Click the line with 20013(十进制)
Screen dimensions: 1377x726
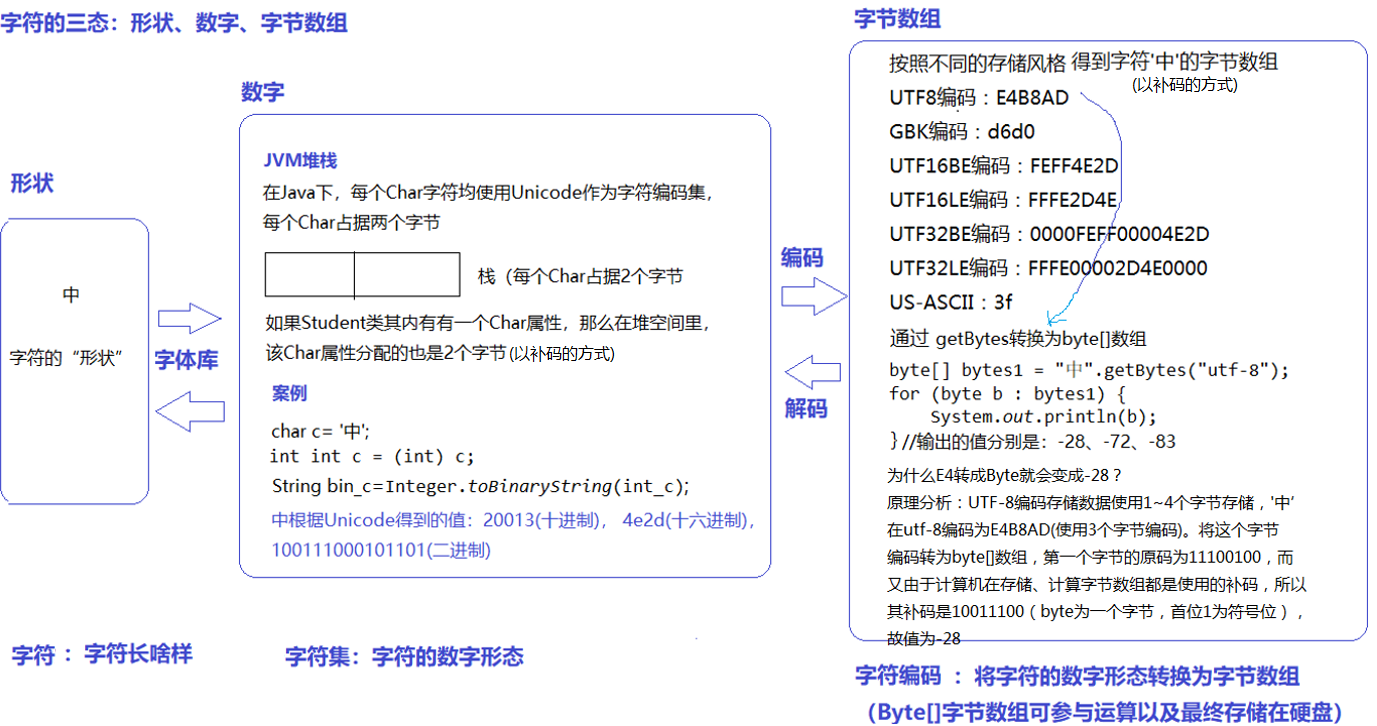[514, 520]
